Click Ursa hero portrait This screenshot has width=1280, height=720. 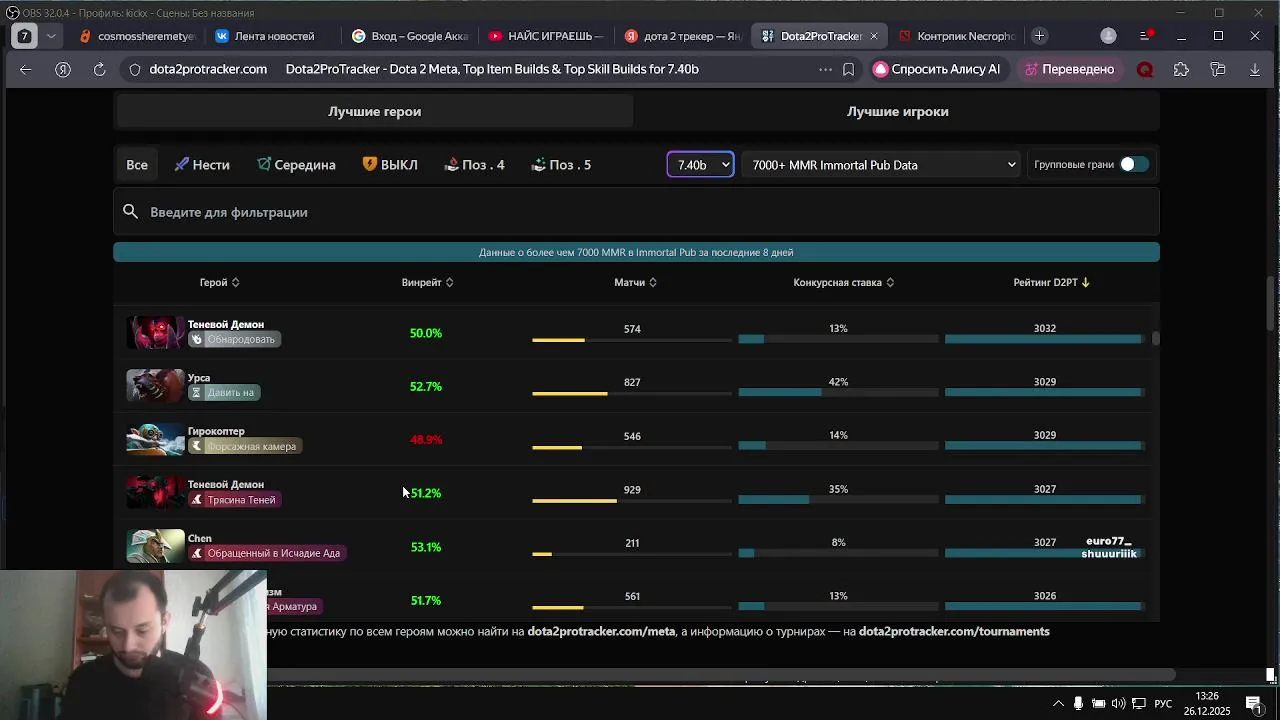click(x=155, y=386)
